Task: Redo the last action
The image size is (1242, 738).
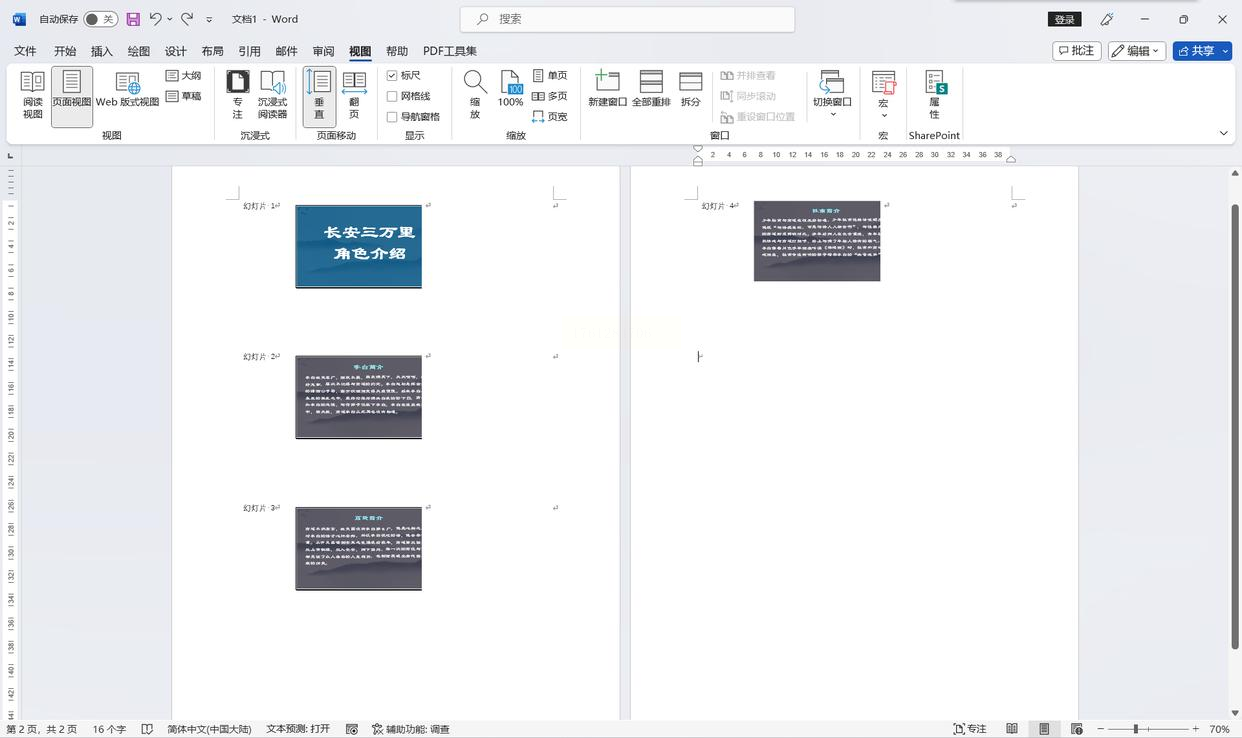Action: (187, 19)
